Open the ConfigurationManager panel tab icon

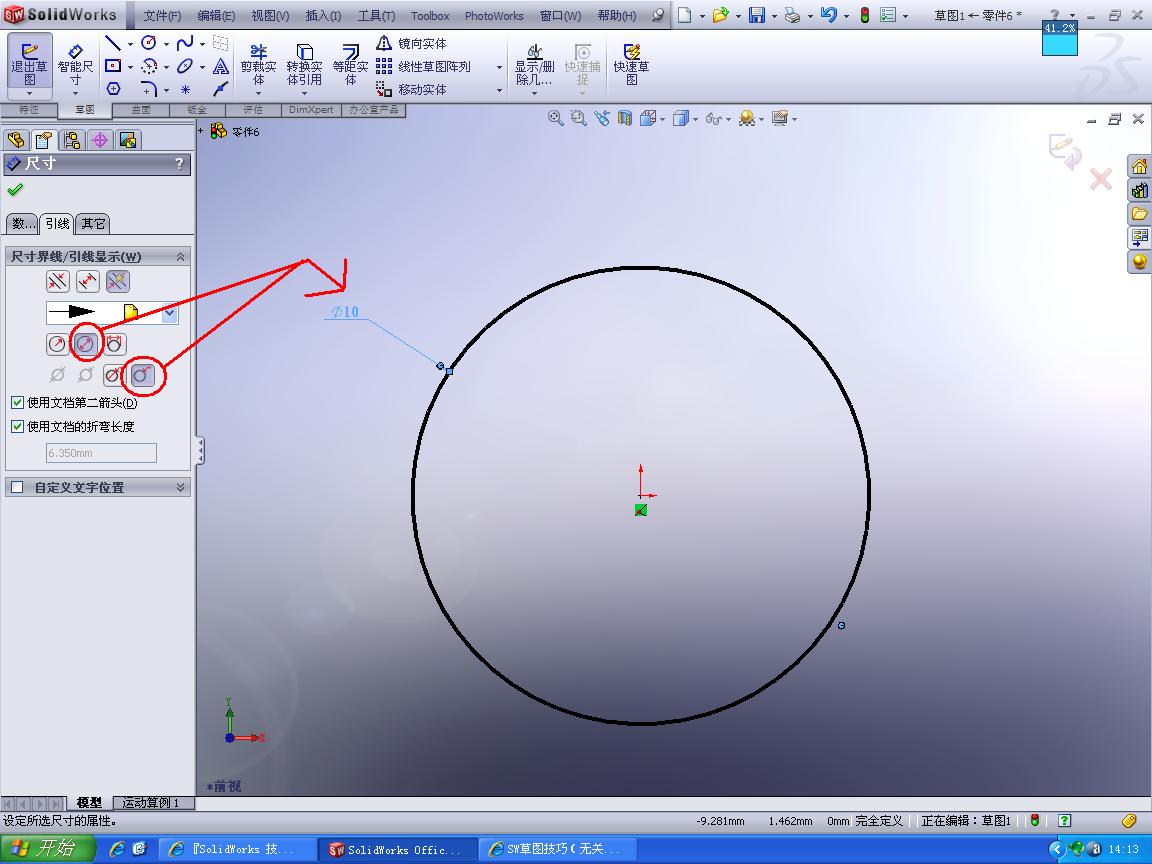click(72, 140)
